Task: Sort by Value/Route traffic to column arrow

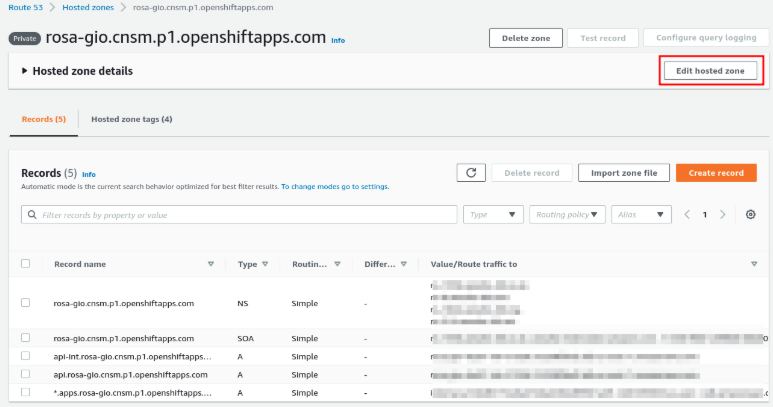Action: pyautogui.click(x=754, y=264)
